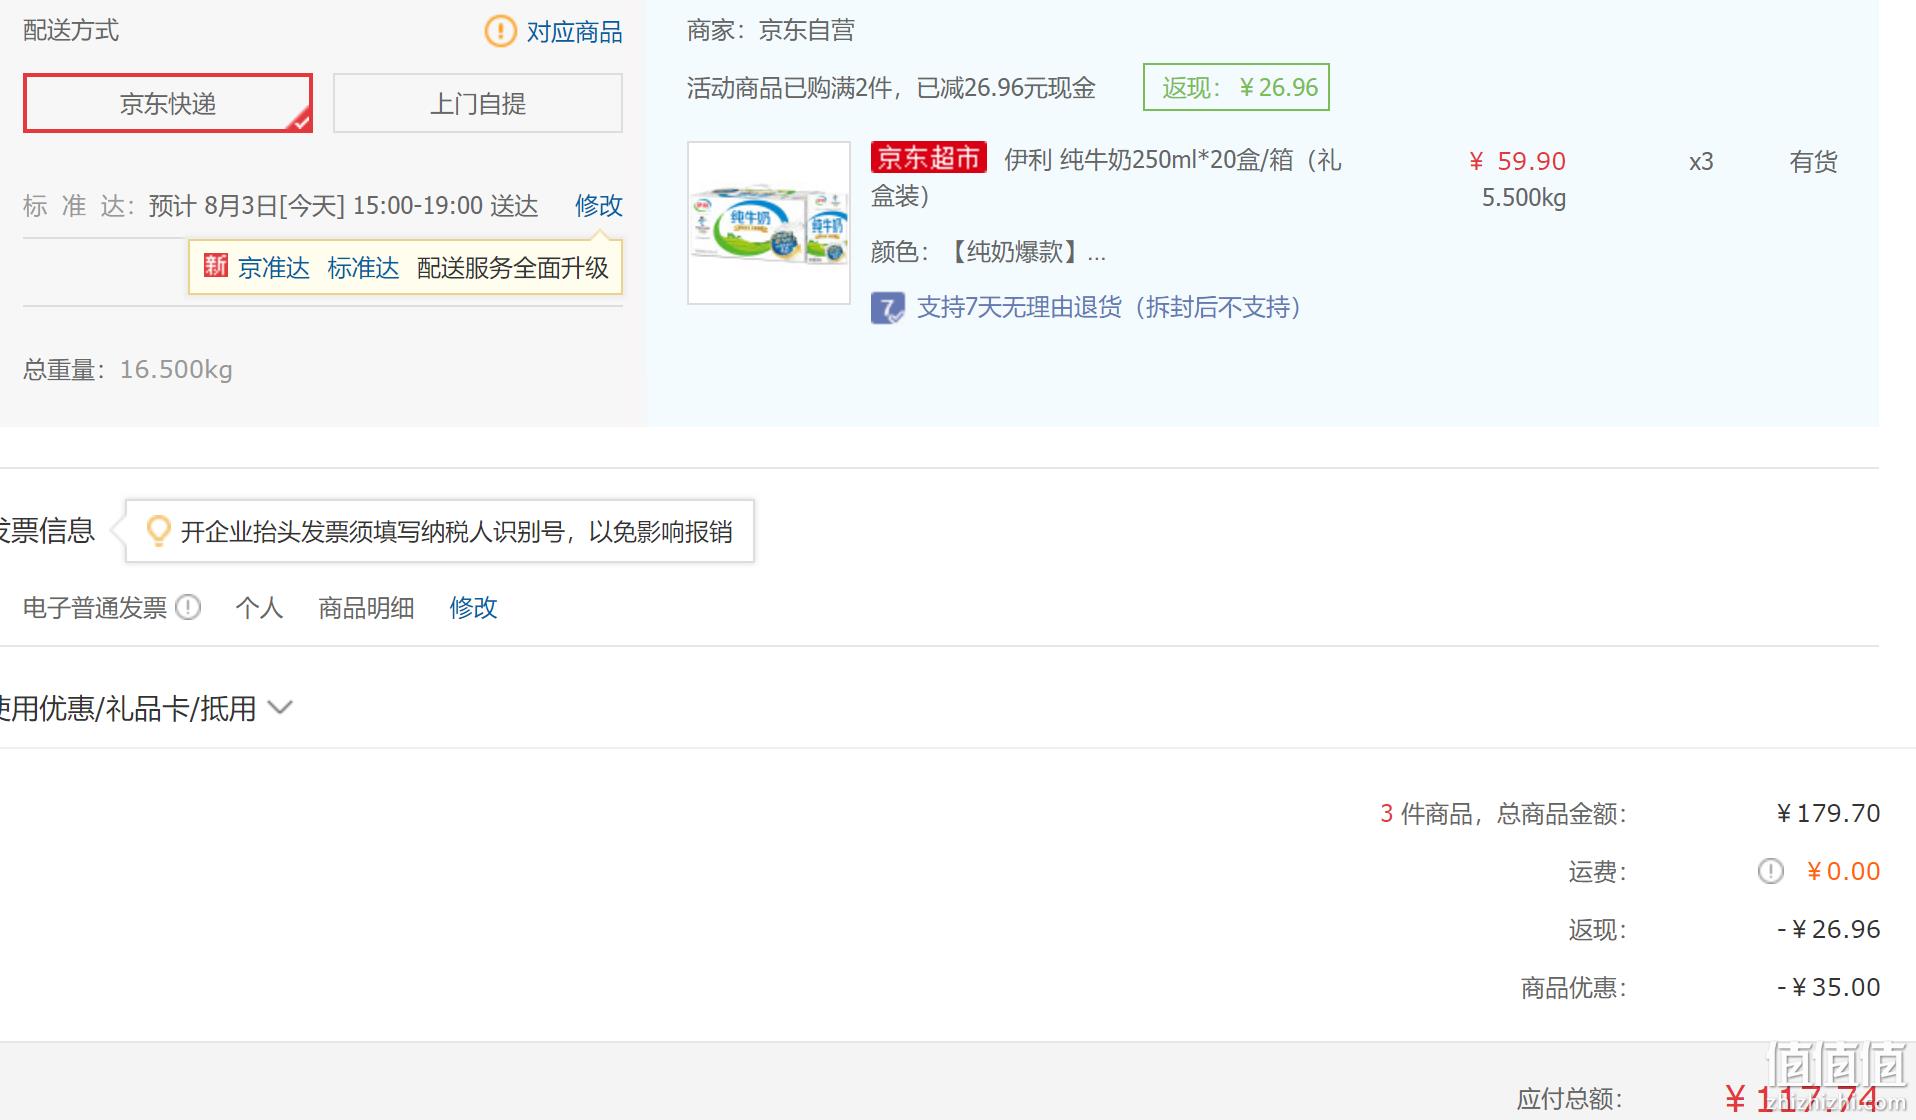
Task: Click the 返现 ¥26.96 green tag
Action: [1236, 88]
